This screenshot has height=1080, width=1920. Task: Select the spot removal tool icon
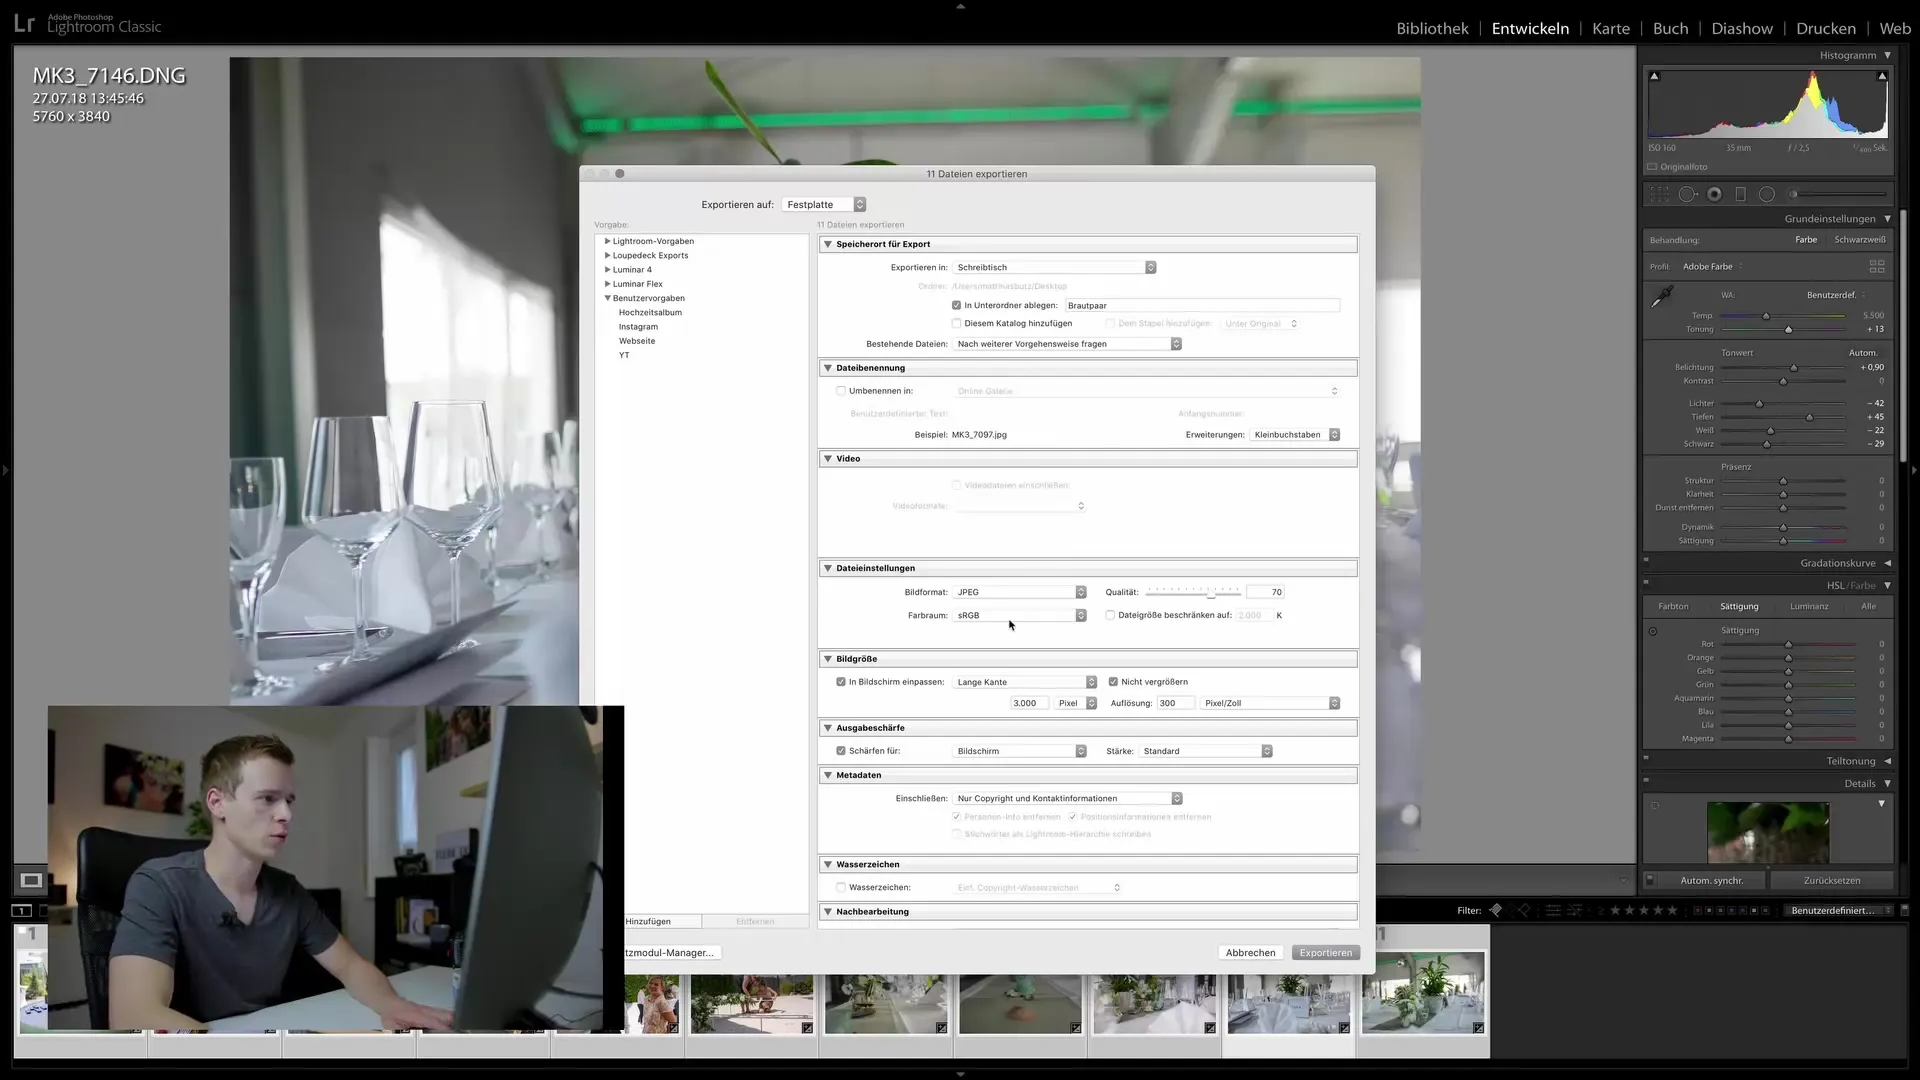click(x=1687, y=194)
